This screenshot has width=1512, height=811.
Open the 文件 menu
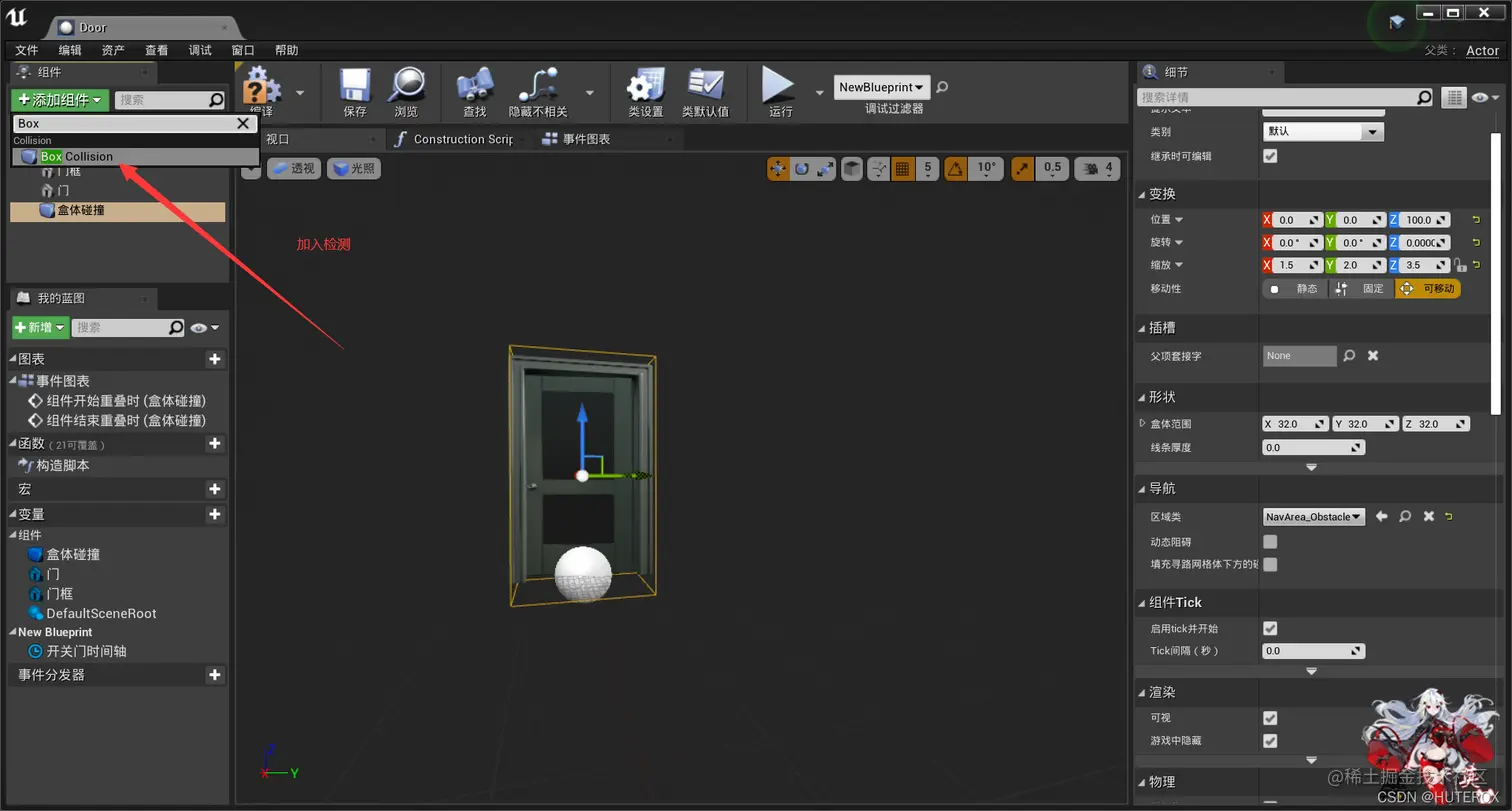[x=27, y=50]
